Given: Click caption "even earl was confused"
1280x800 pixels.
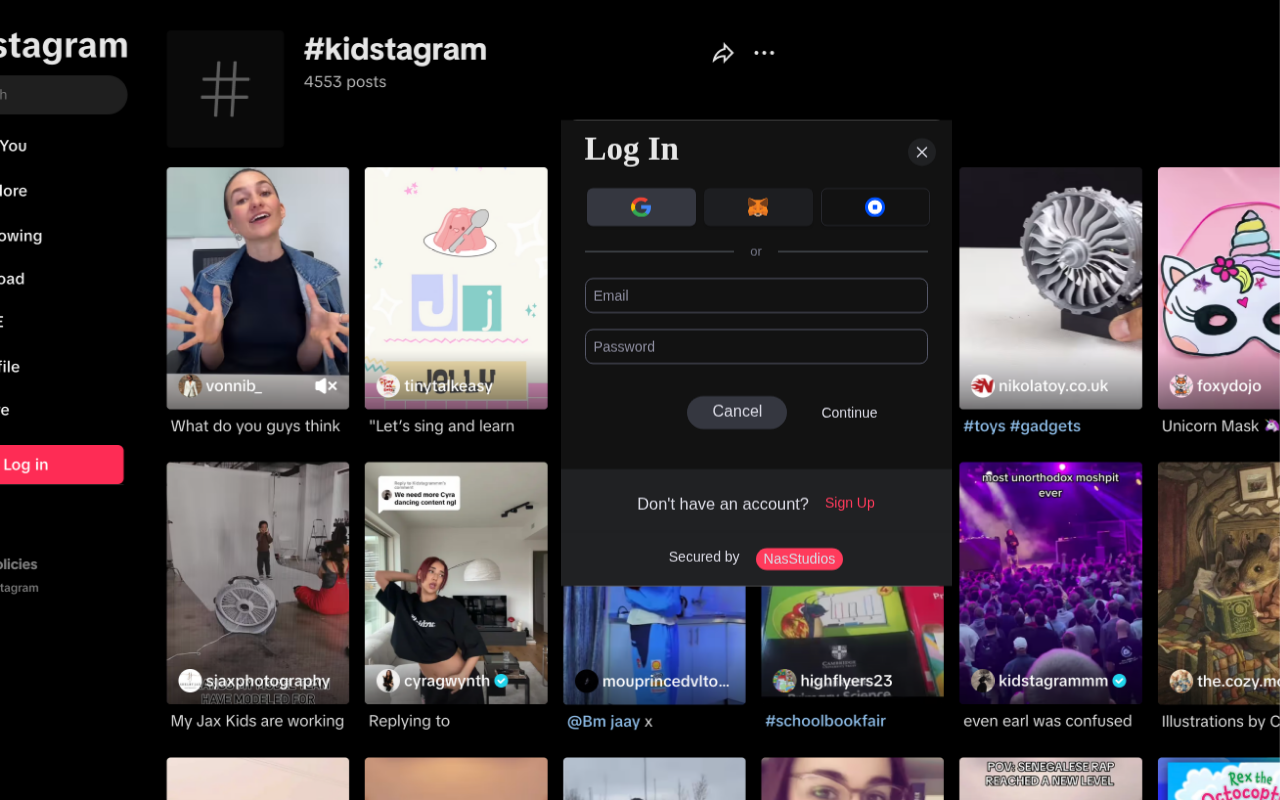Looking at the screenshot, I should [1048, 721].
